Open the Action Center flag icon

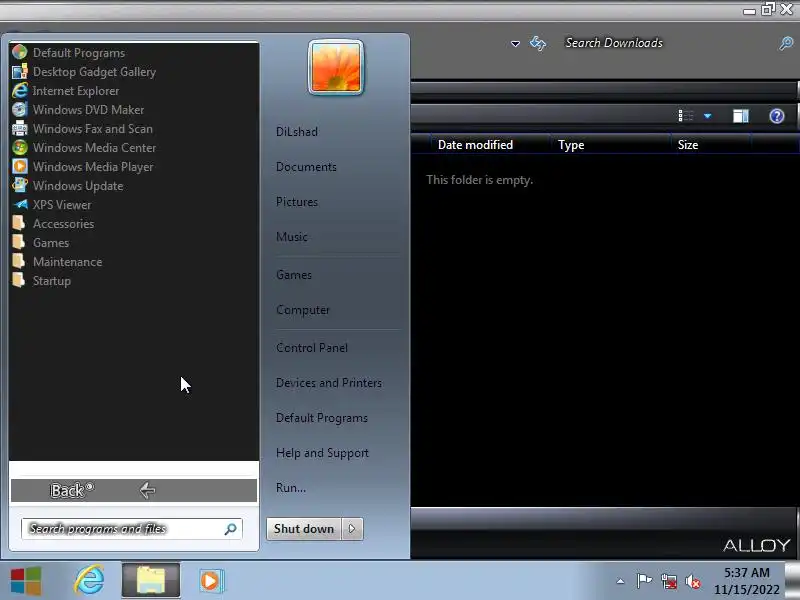pos(644,581)
